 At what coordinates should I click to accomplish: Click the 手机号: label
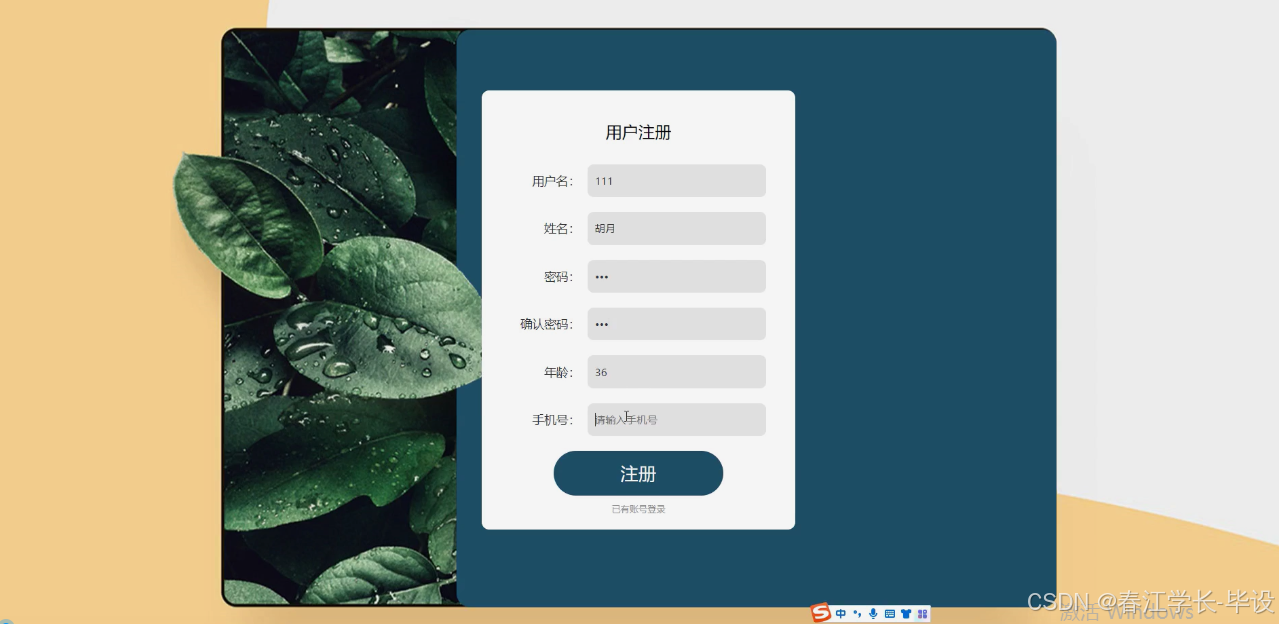[x=552, y=420]
